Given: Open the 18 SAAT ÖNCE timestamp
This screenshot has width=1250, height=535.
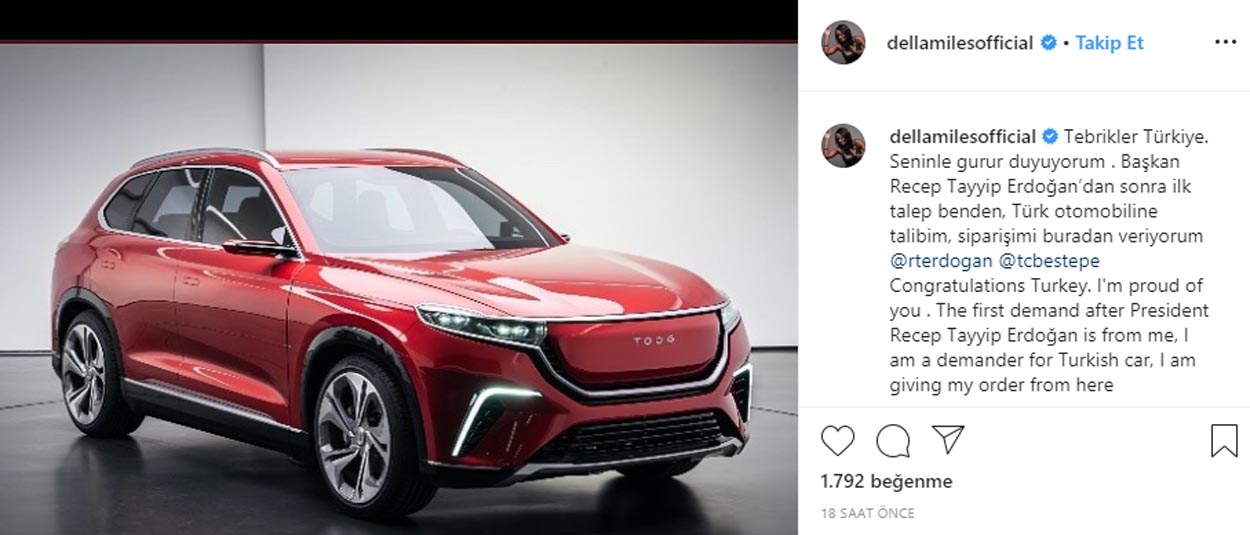Looking at the screenshot, I should click(867, 513).
